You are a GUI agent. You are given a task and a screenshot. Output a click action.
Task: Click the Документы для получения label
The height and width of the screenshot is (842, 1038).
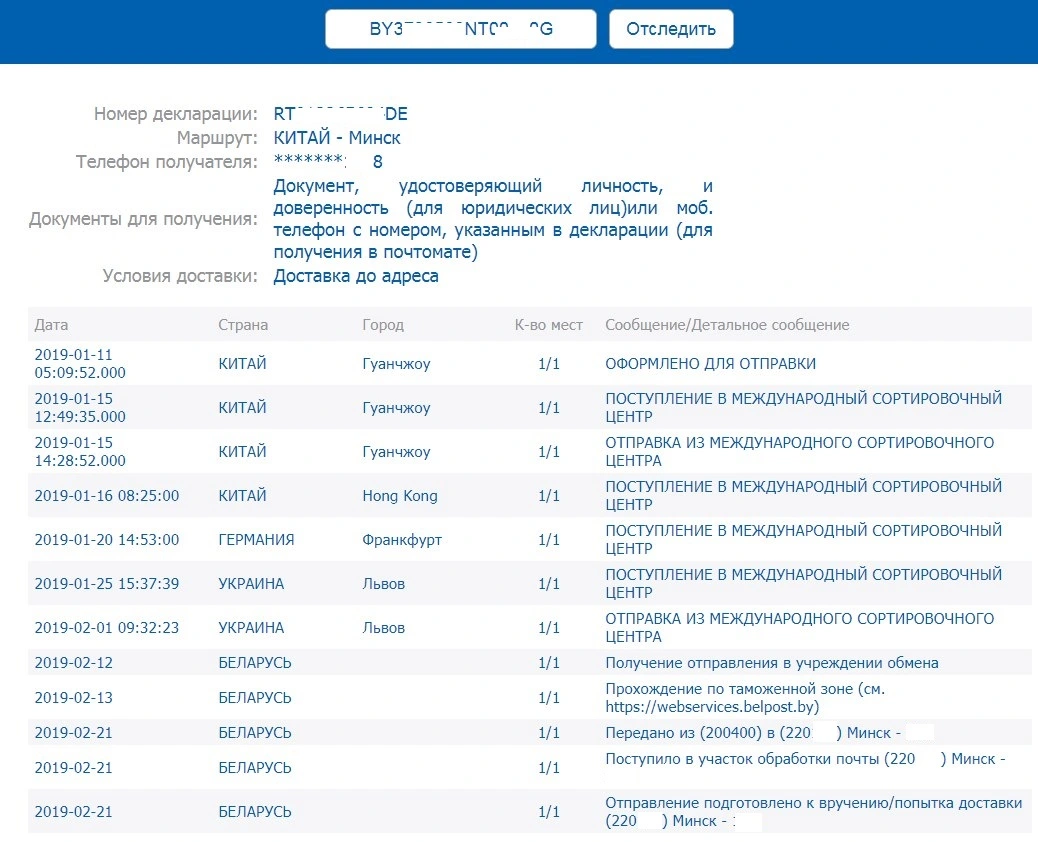143,219
